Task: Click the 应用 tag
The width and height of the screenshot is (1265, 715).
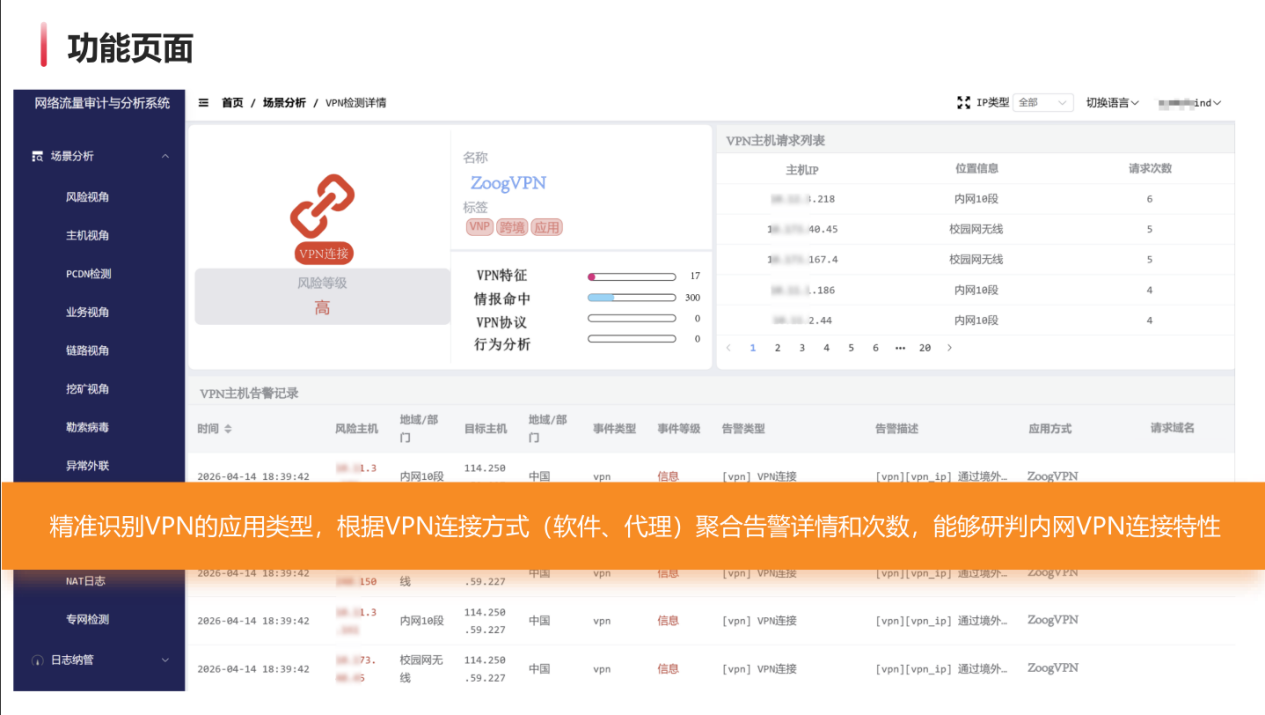Action: pos(547,227)
